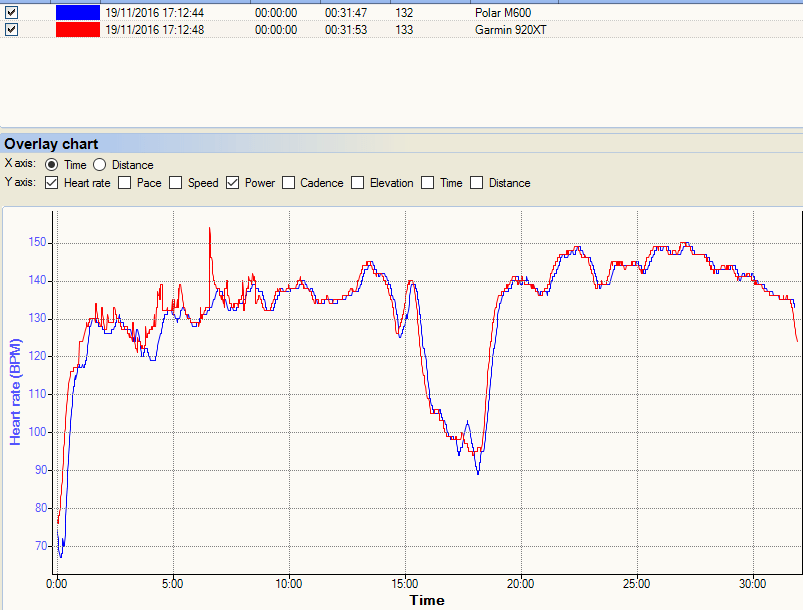Enable Elevation on the Y axis
Screen dimensions: 803x610
356,182
